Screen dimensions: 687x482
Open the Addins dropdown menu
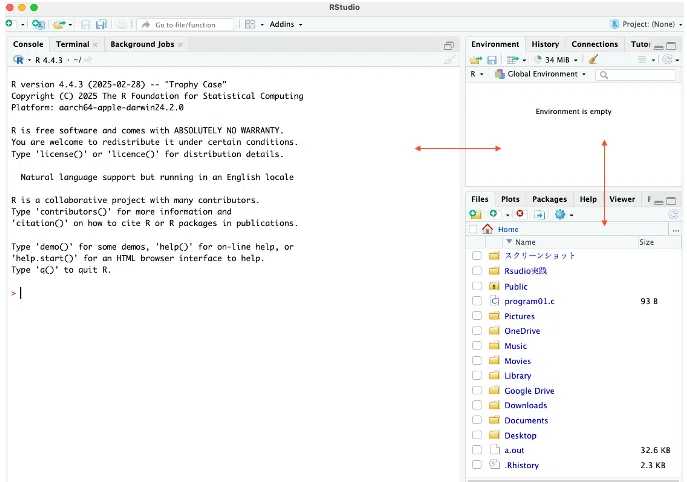pyautogui.click(x=286, y=25)
